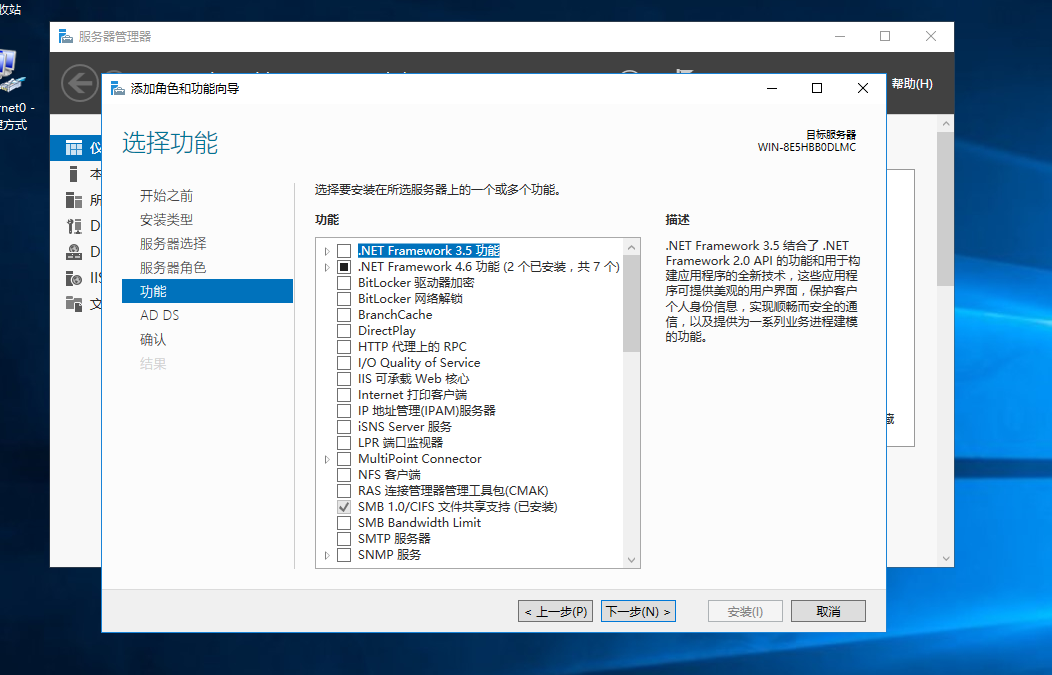Go to 确认 wizard step

(x=153, y=340)
